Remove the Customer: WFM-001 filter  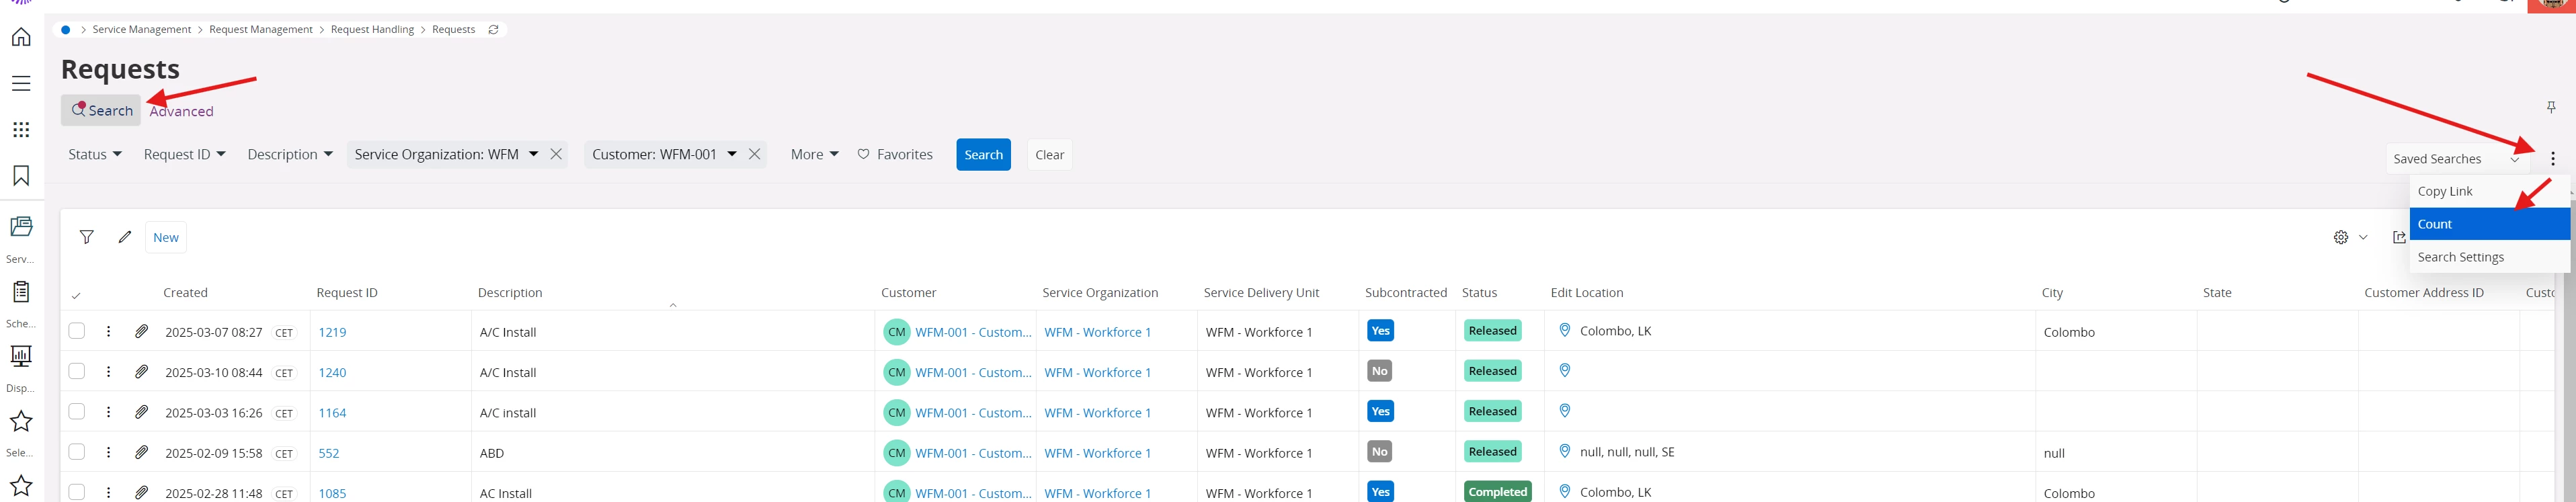click(x=755, y=154)
